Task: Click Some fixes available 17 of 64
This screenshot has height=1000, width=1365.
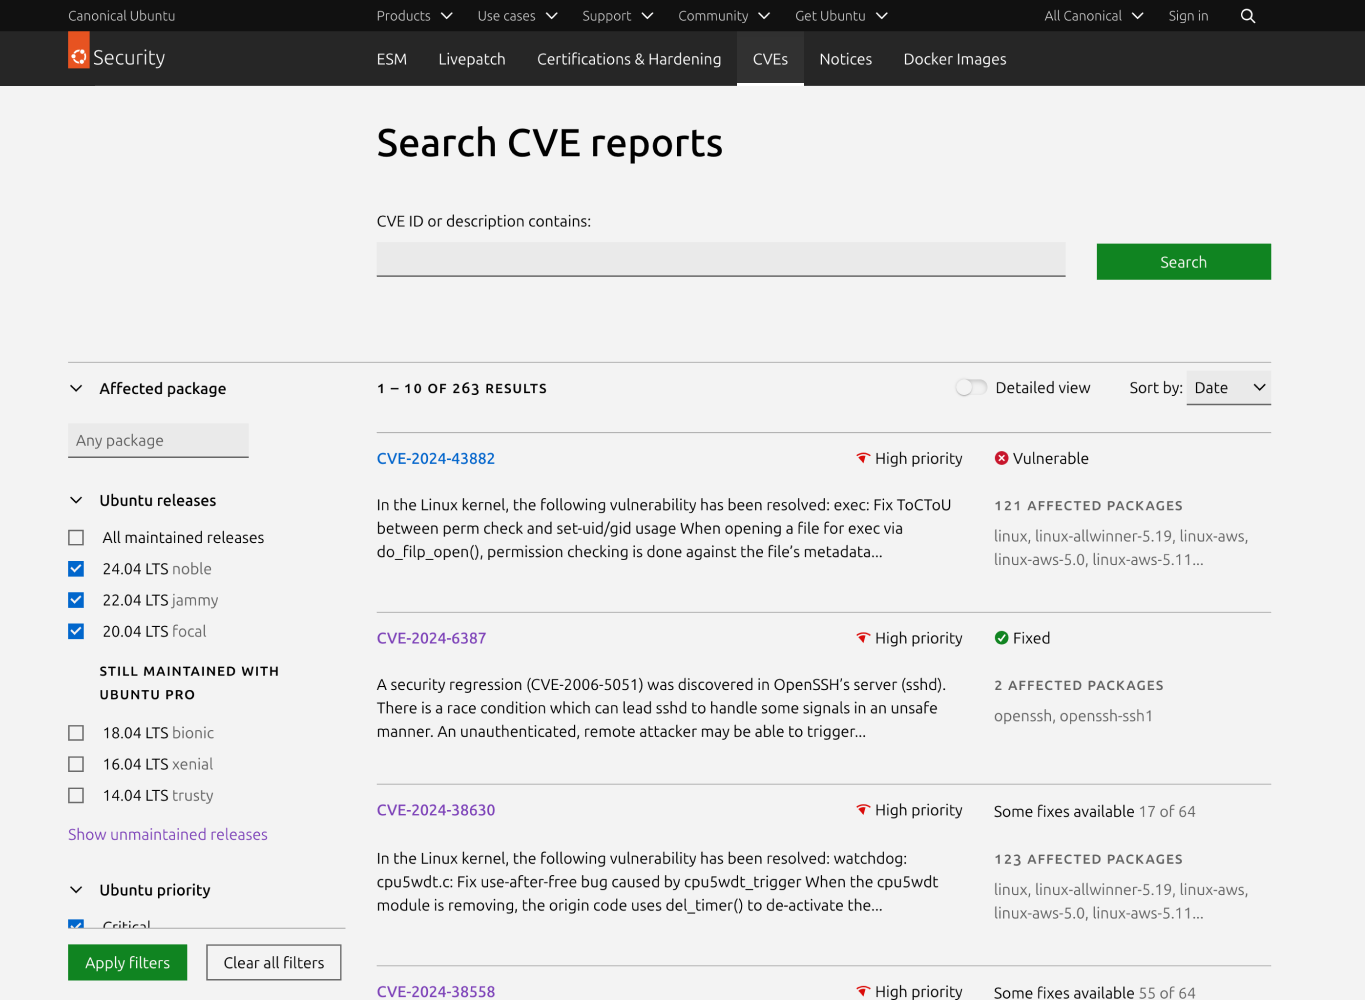Action: (1094, 812)
